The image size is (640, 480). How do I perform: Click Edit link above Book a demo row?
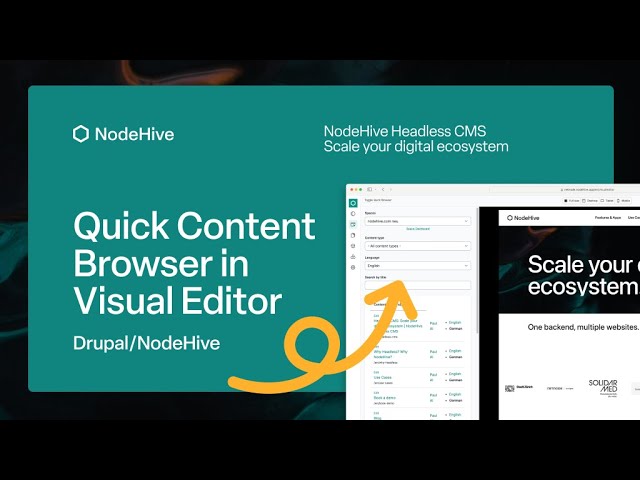point(376,393)
